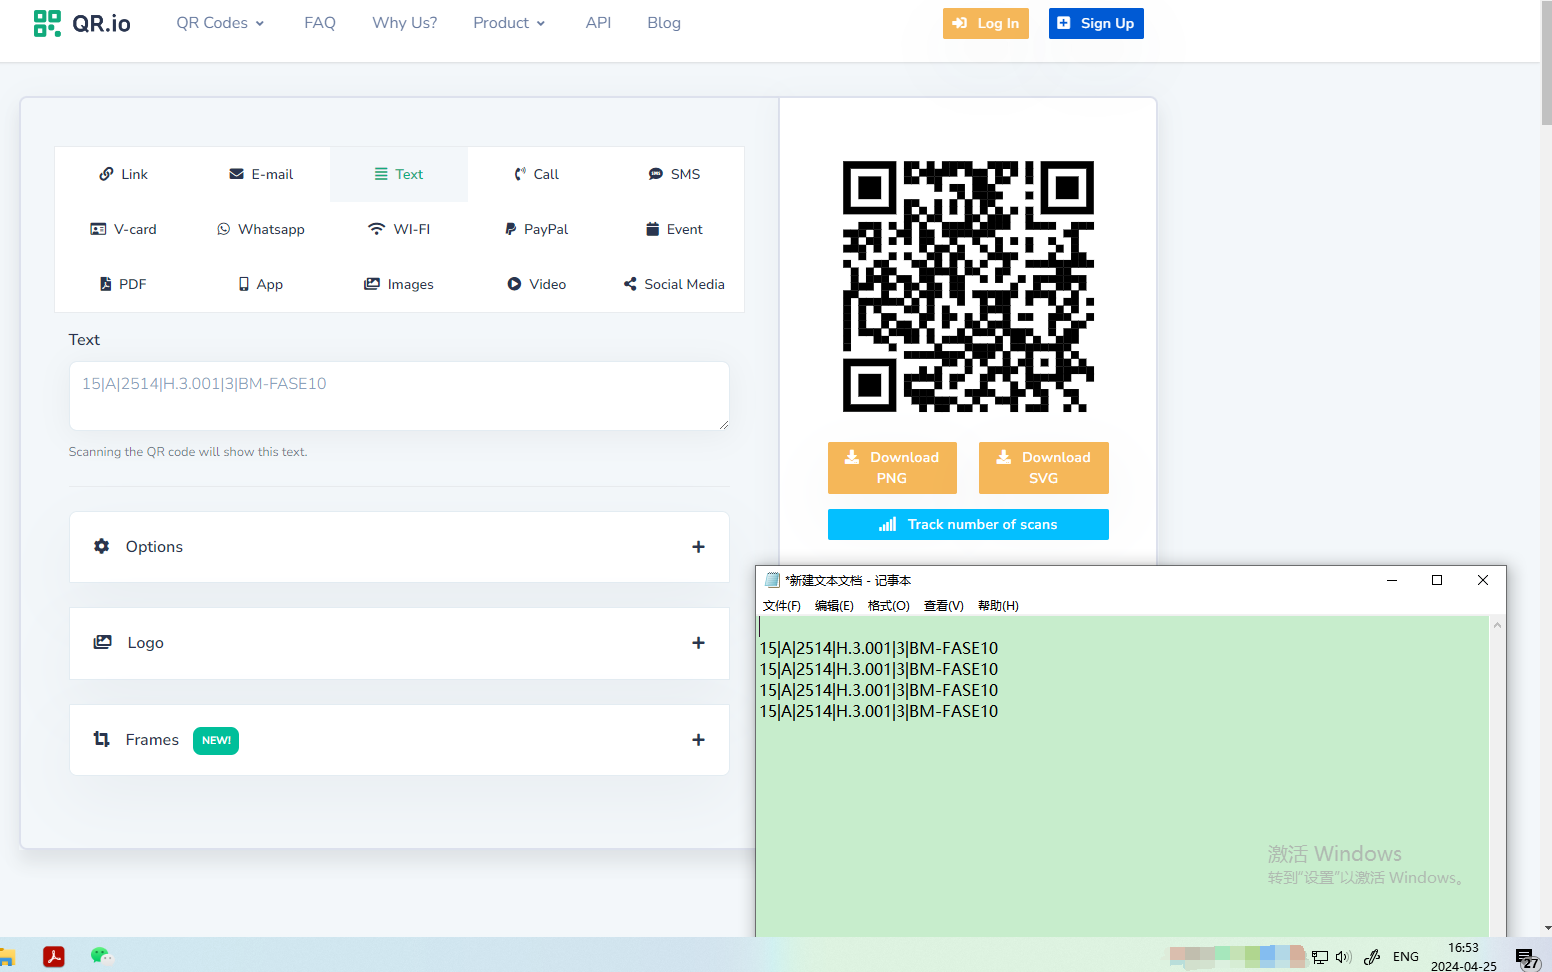
Task: Click the Notepad title bar icon
Action: [x=772, y=580]
